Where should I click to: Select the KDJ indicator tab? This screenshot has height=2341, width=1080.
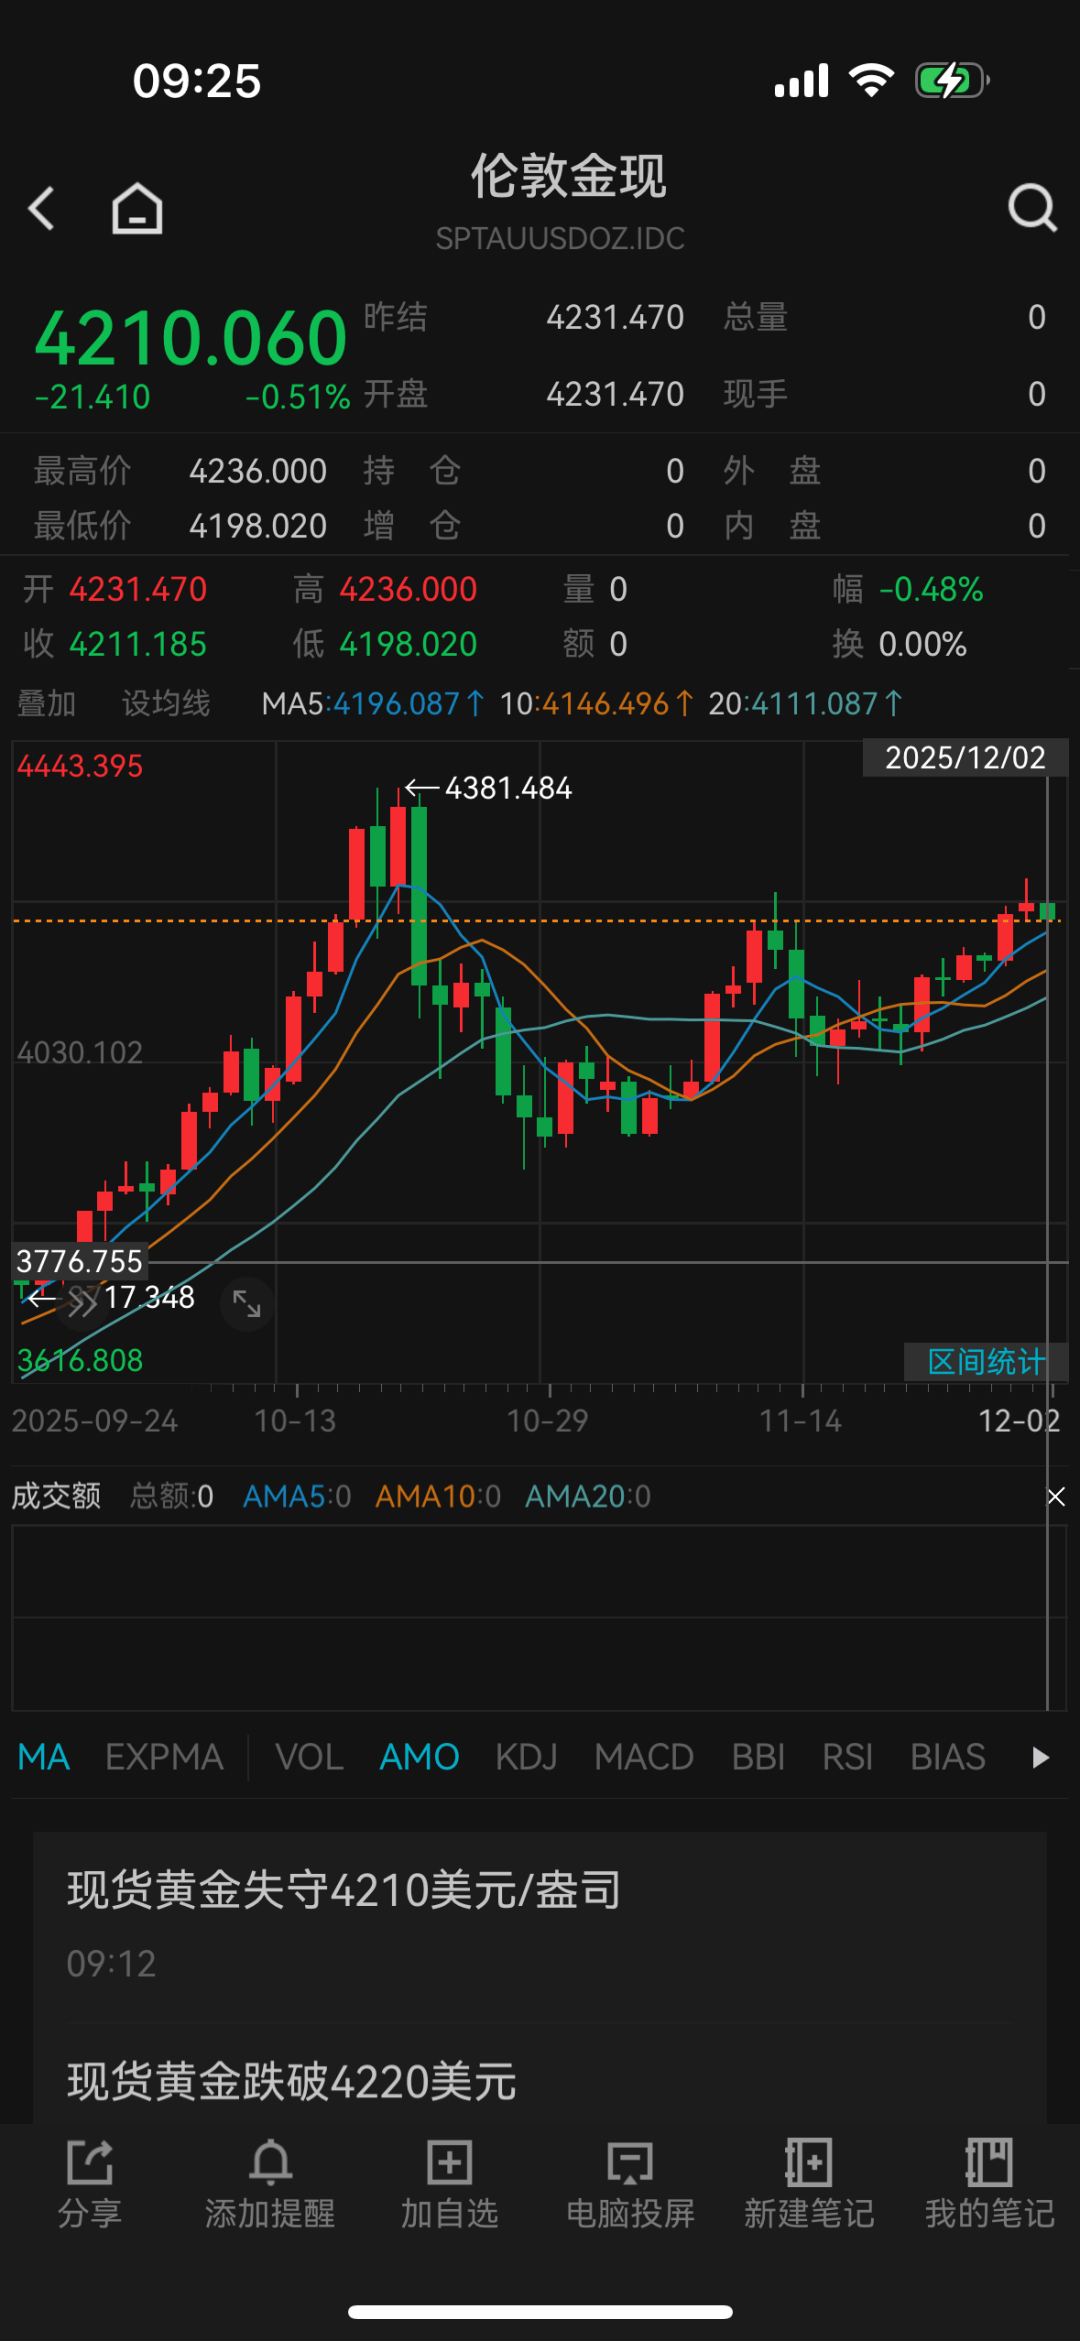(x=526, y=1757)
